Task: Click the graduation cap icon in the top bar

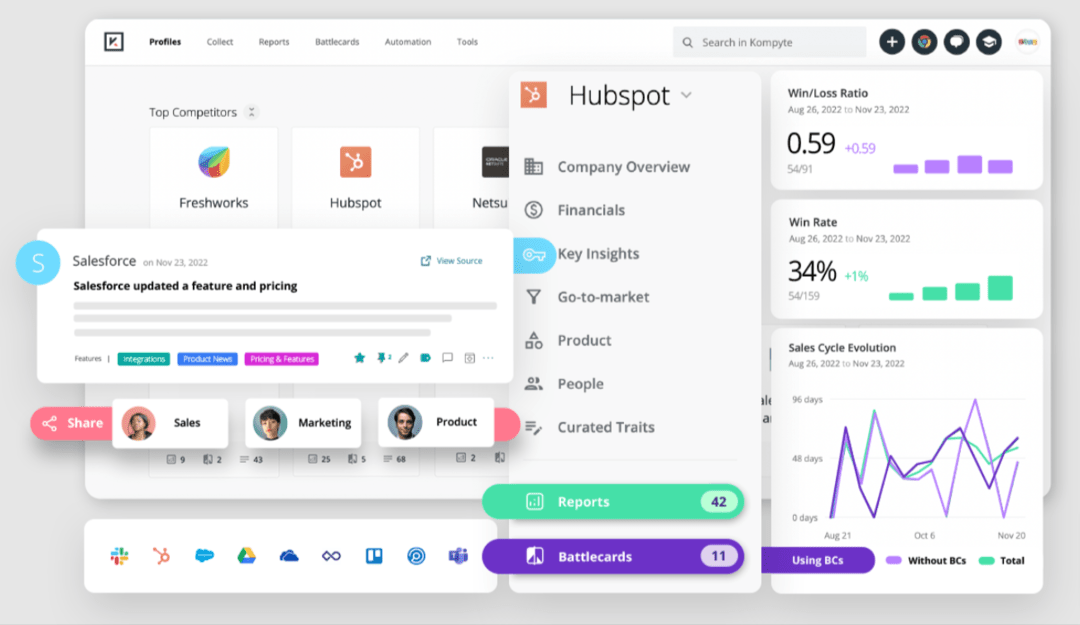Action: (989, 42)
